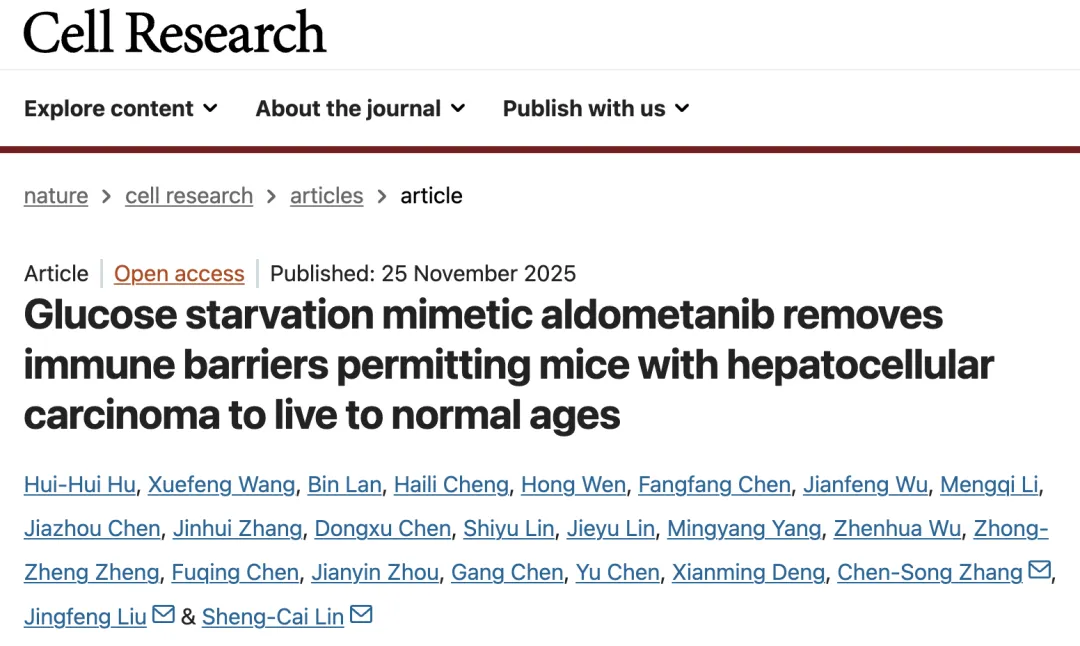Open the About the journal dropdown
The width and height of the screenshot is (1080, 646).
pyautogui.click(x=360, y=108)
